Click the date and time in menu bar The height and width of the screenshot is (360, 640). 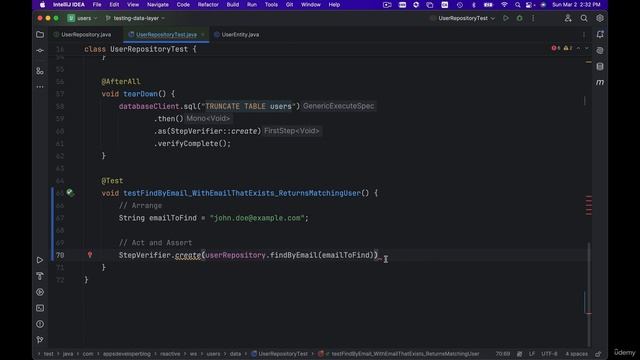576,5
